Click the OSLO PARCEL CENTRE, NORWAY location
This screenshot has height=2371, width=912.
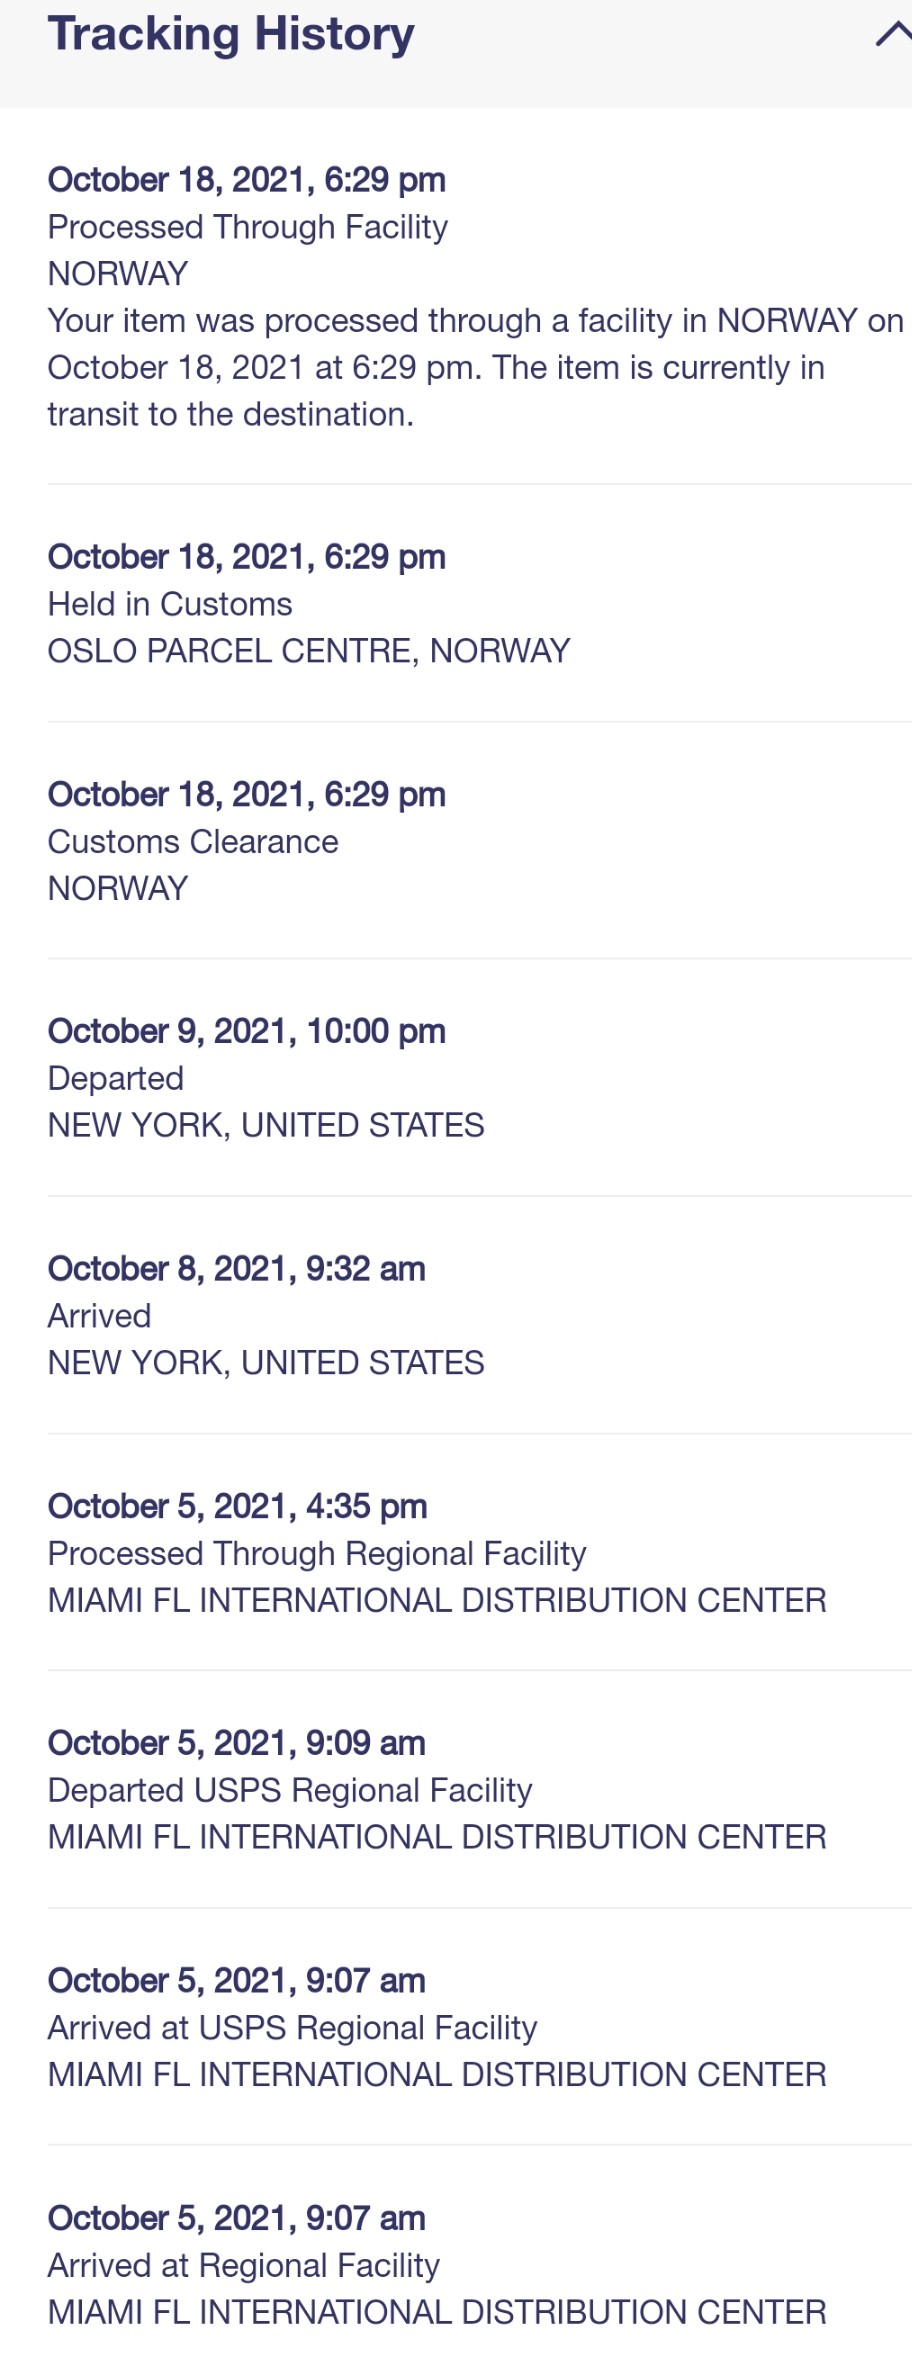pyautogui.click(x=308, y=651)
